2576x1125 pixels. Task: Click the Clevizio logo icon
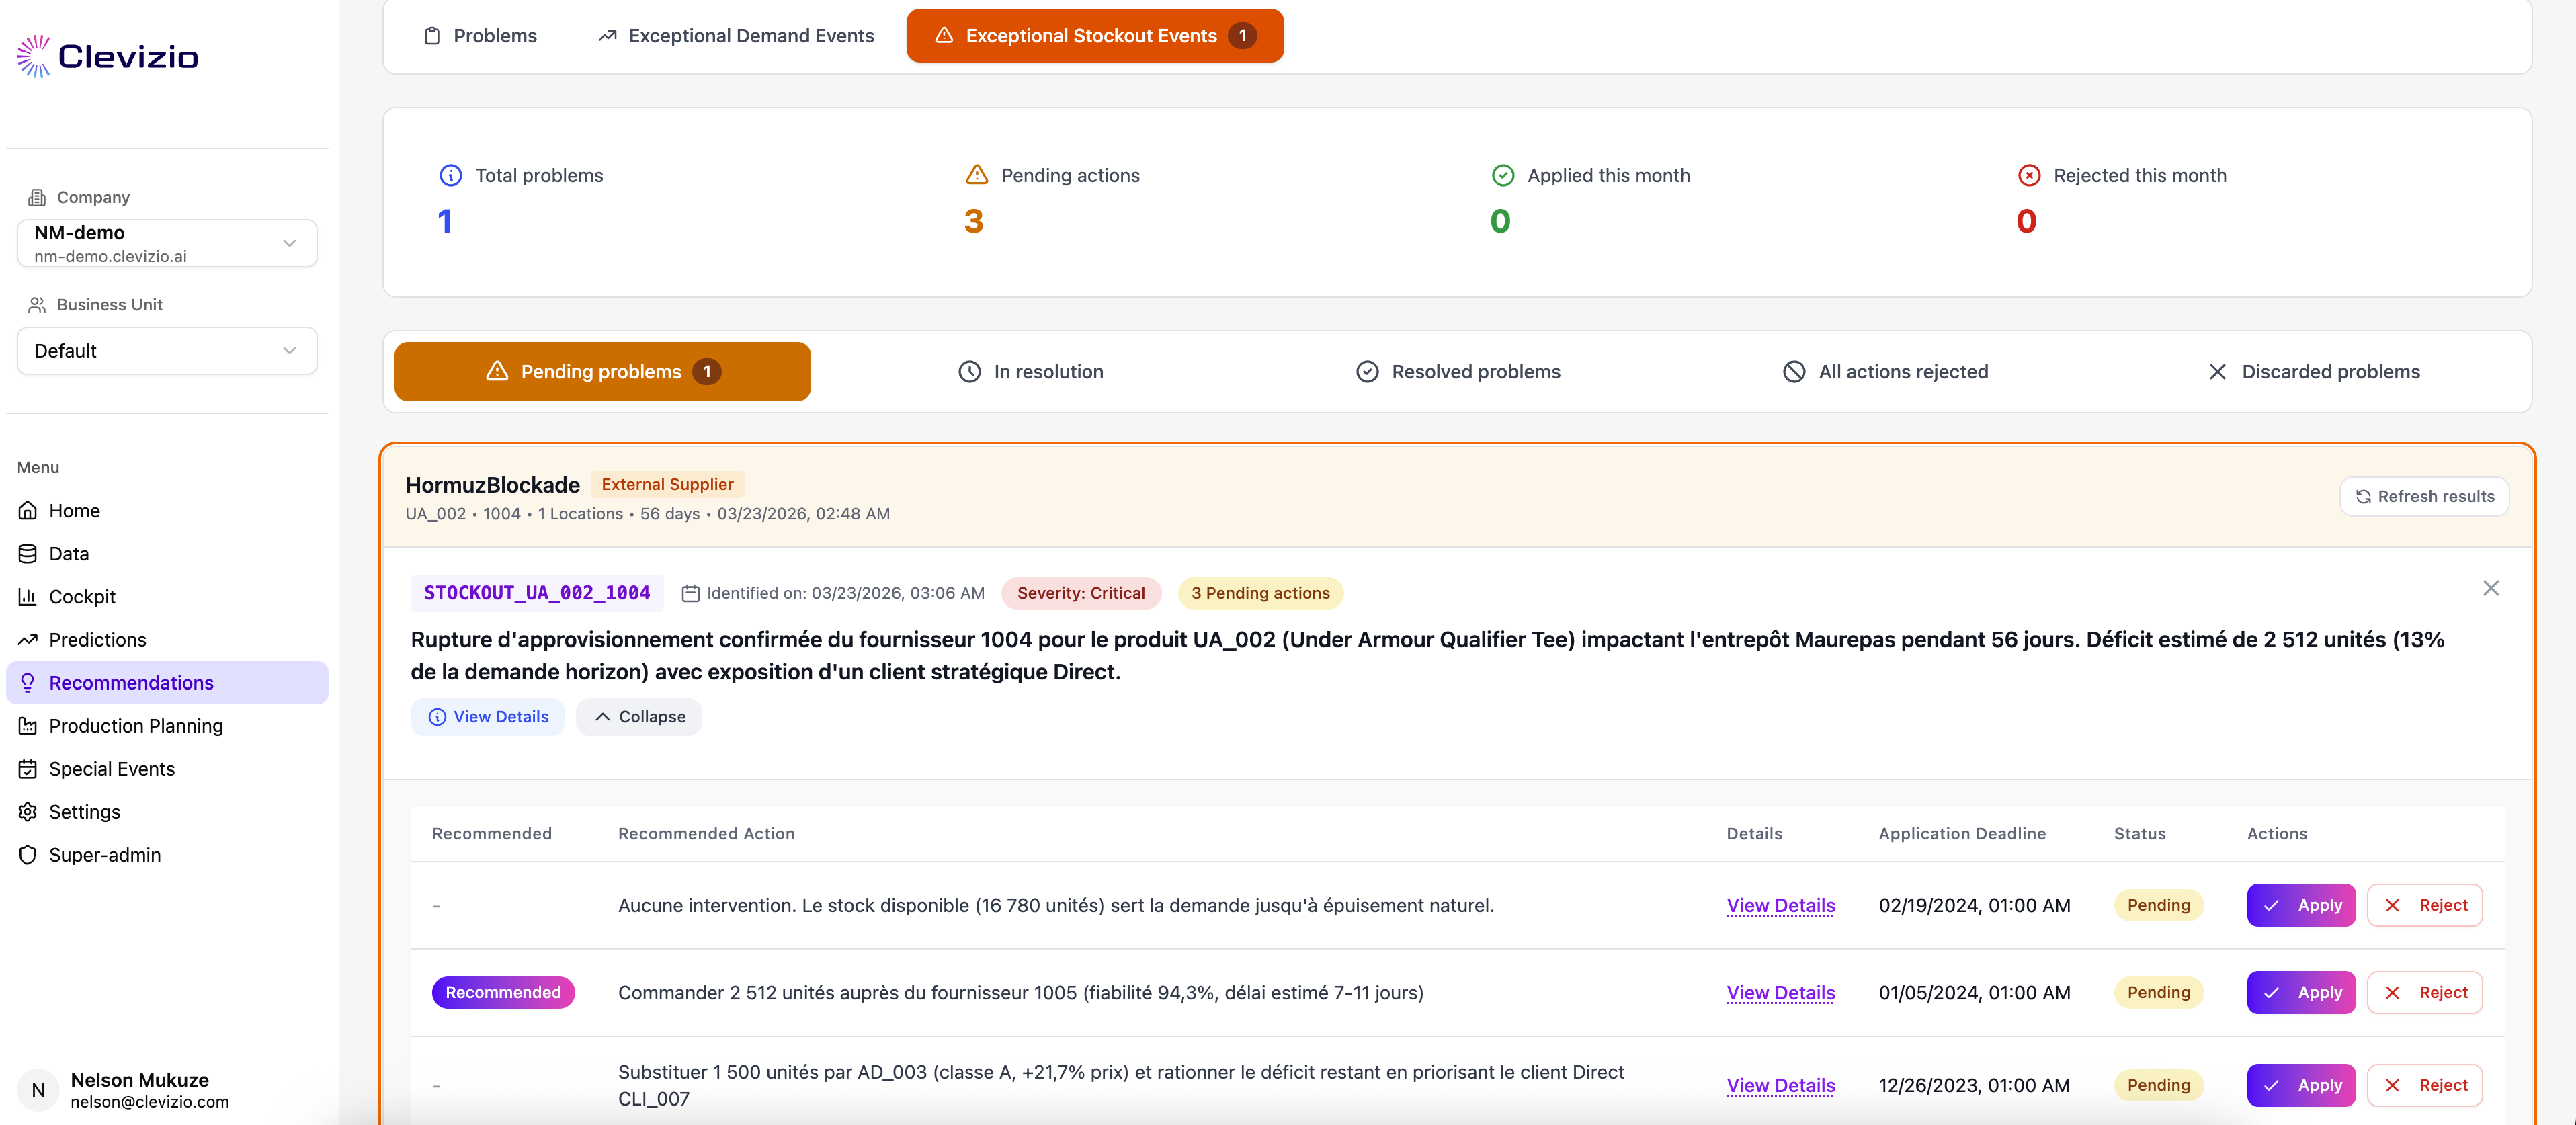tap(34, 56)
